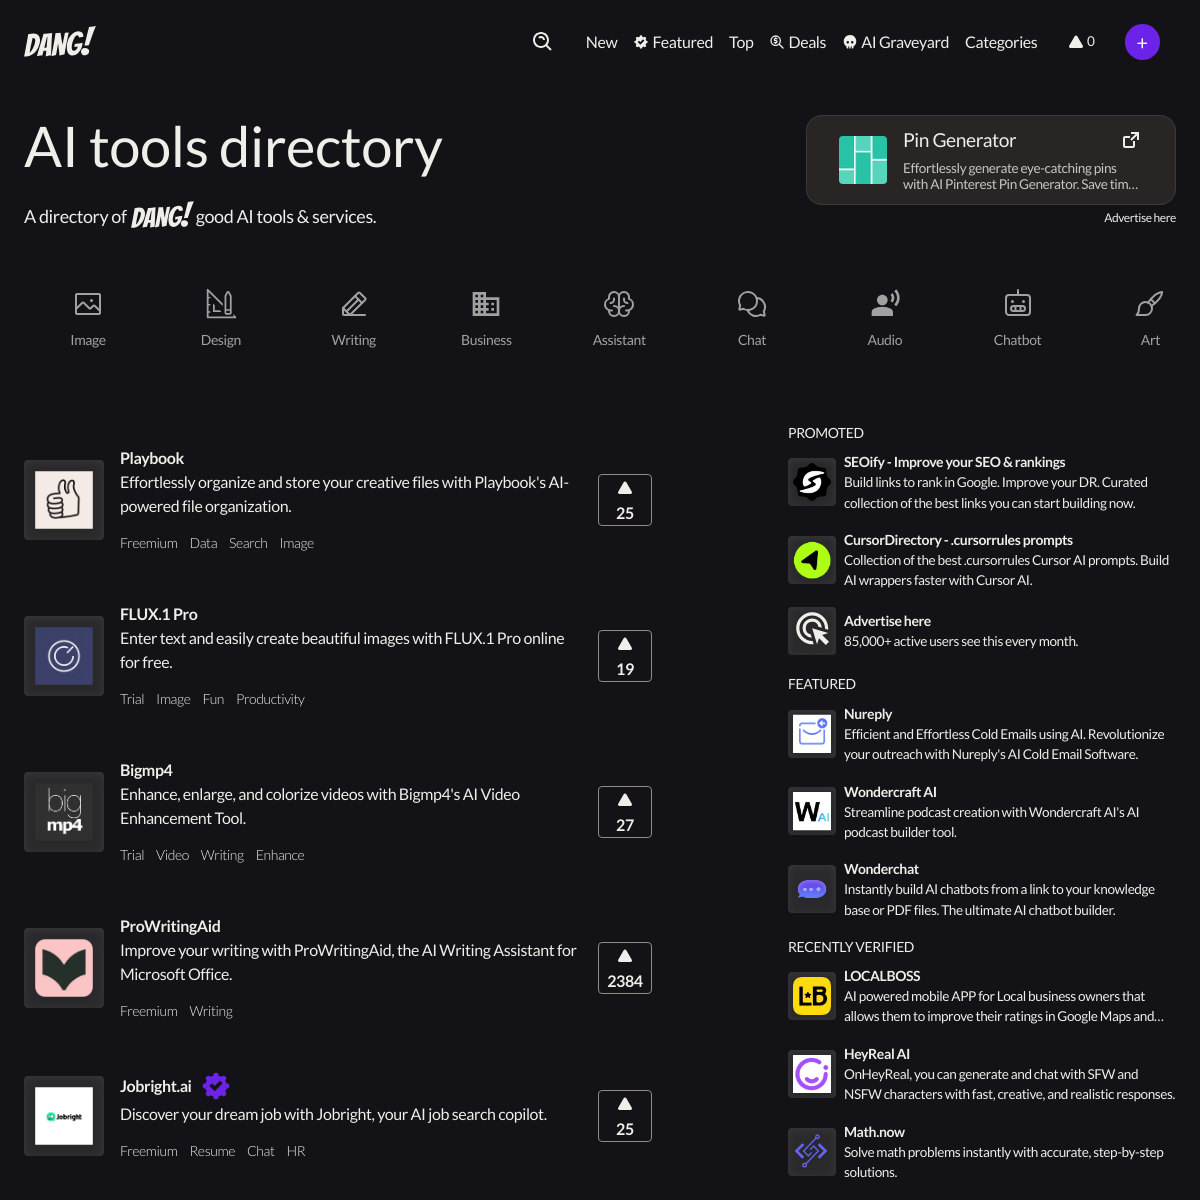Screen dimensions: 1200x1200
Task: Open the Image category icon
Action: click(x=88, y=304)
